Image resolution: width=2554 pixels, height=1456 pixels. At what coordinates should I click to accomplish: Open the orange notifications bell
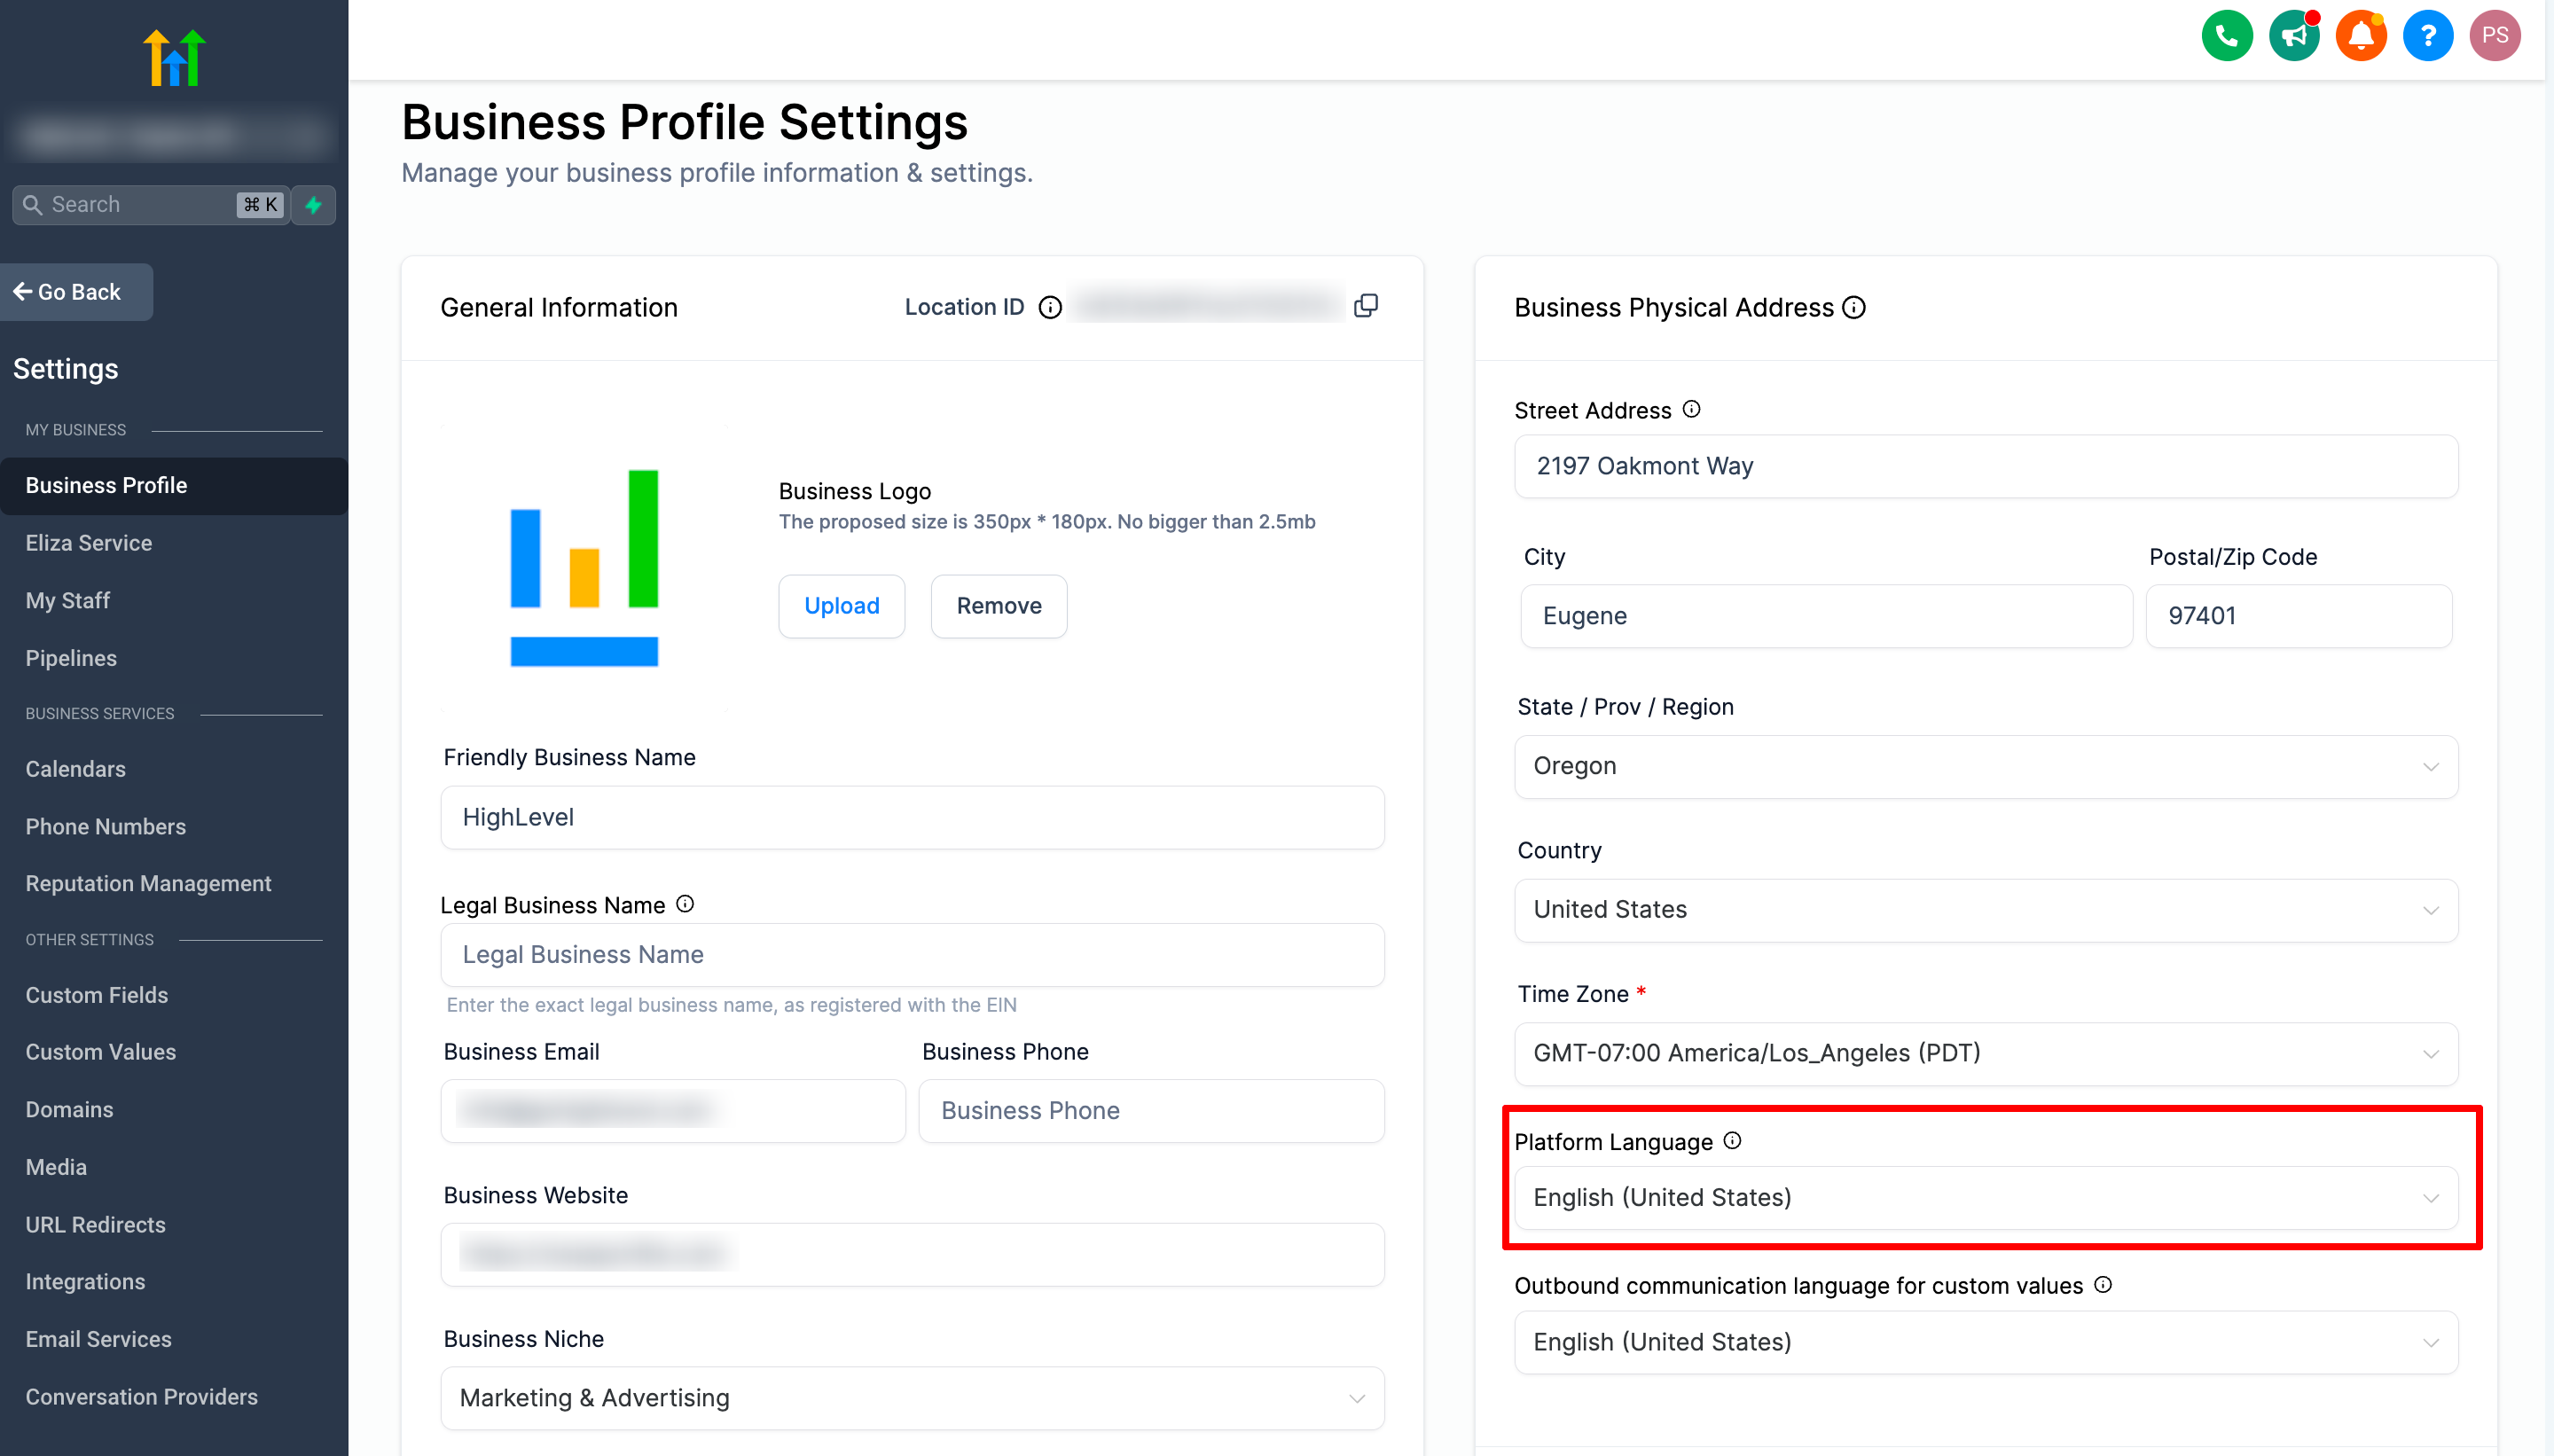(x=2360, y=36)
